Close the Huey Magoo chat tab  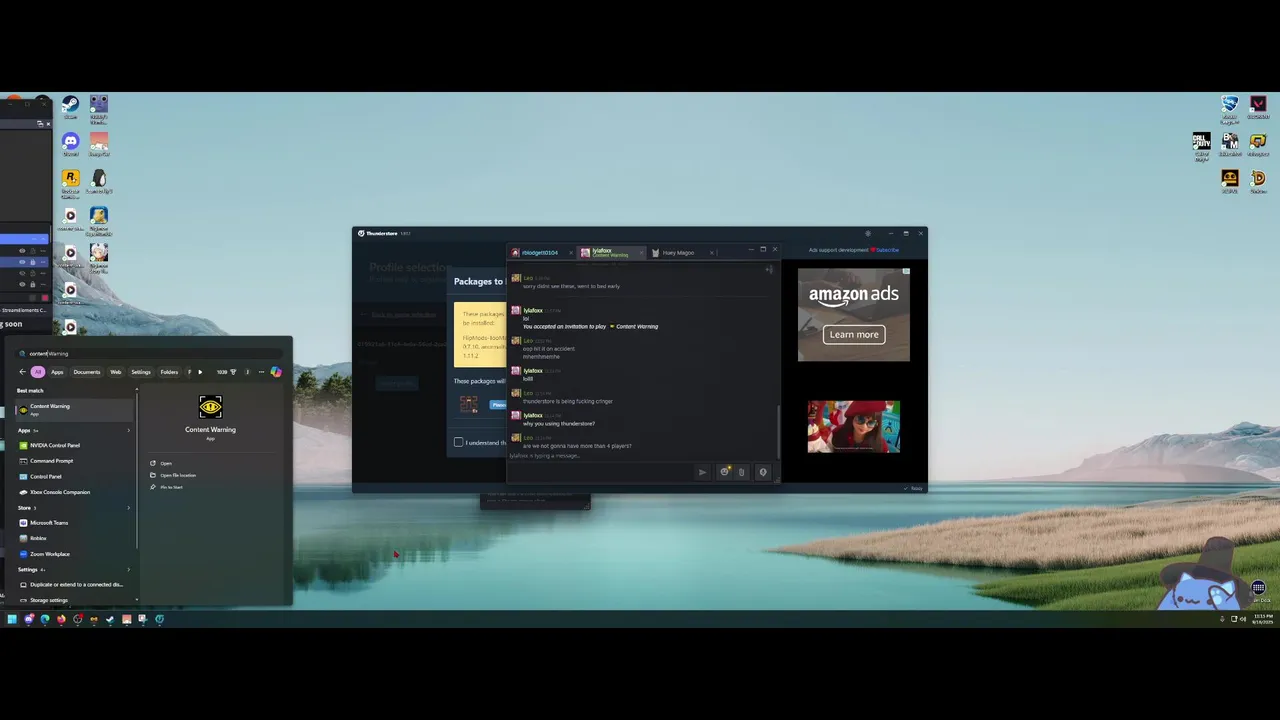point(710,253)
